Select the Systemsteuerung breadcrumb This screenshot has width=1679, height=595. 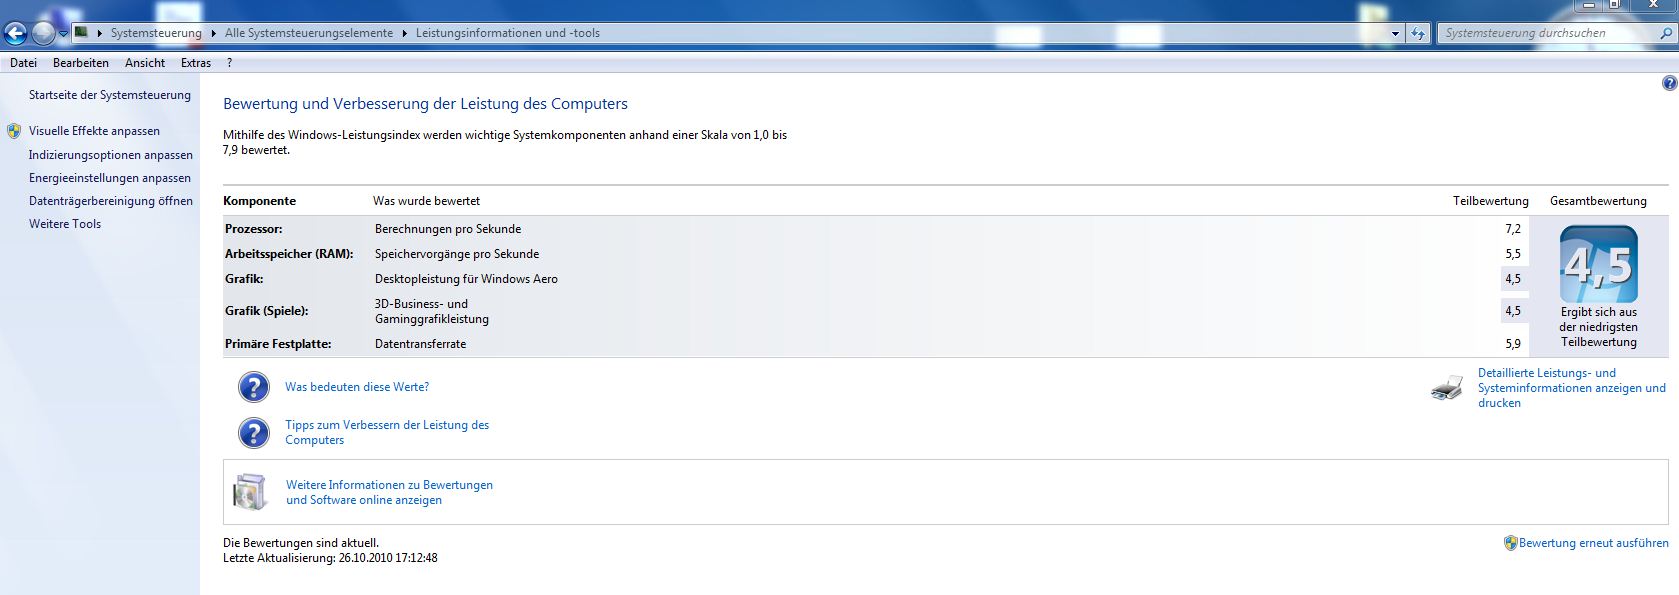(156, 33)
